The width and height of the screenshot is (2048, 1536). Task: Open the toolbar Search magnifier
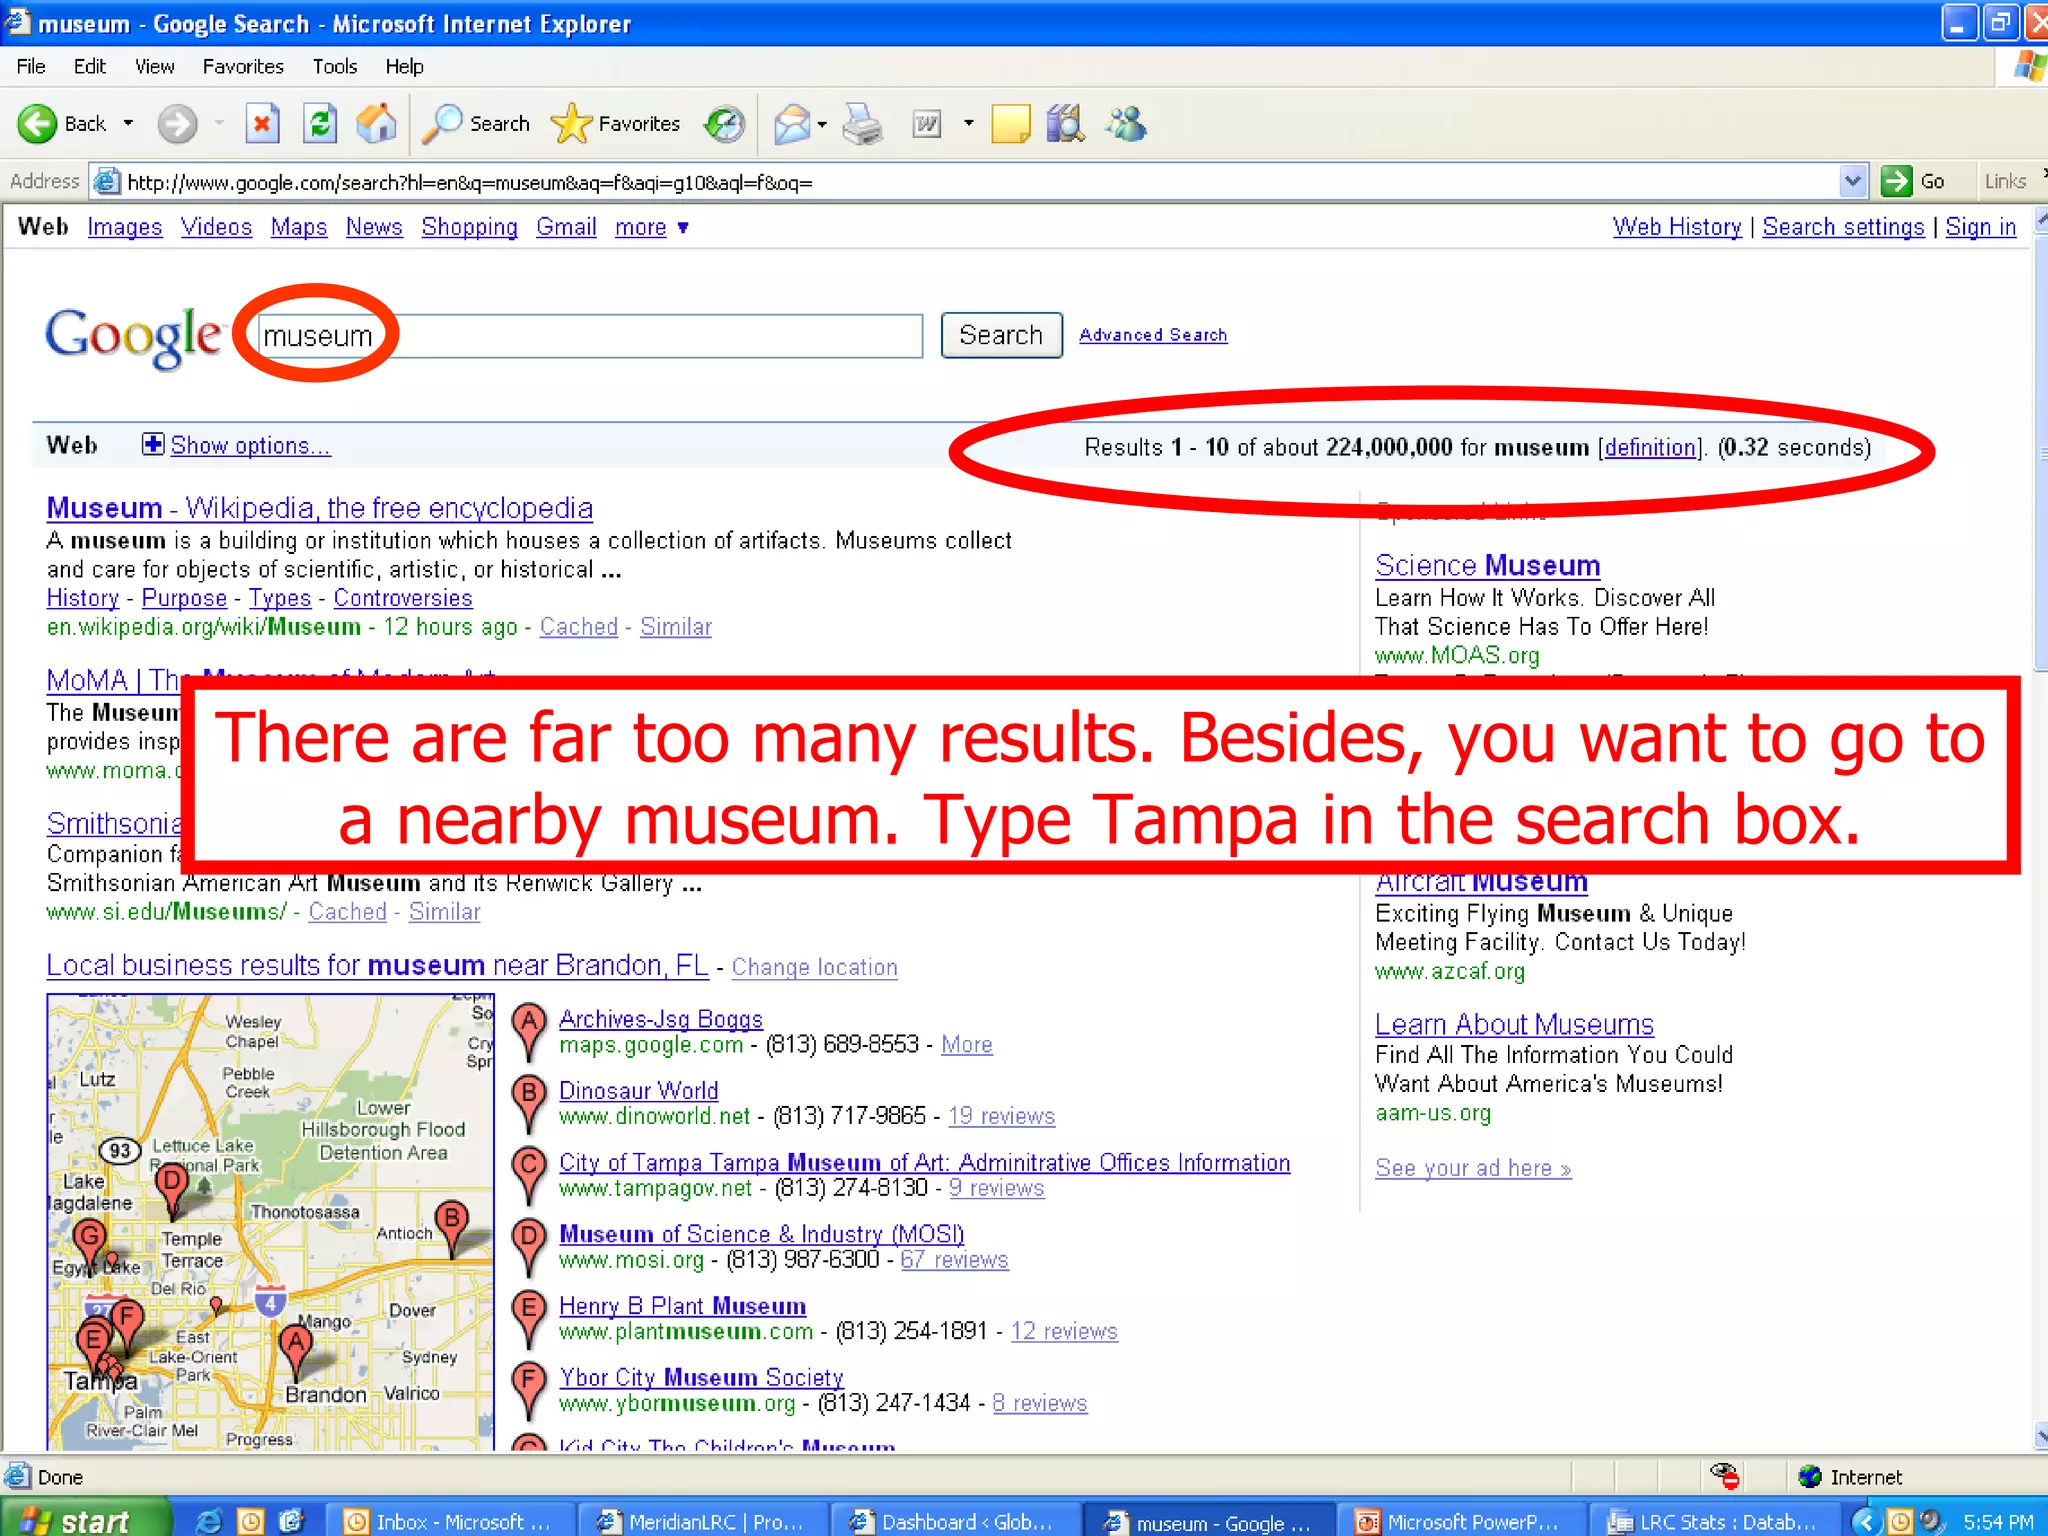(442, 124)
